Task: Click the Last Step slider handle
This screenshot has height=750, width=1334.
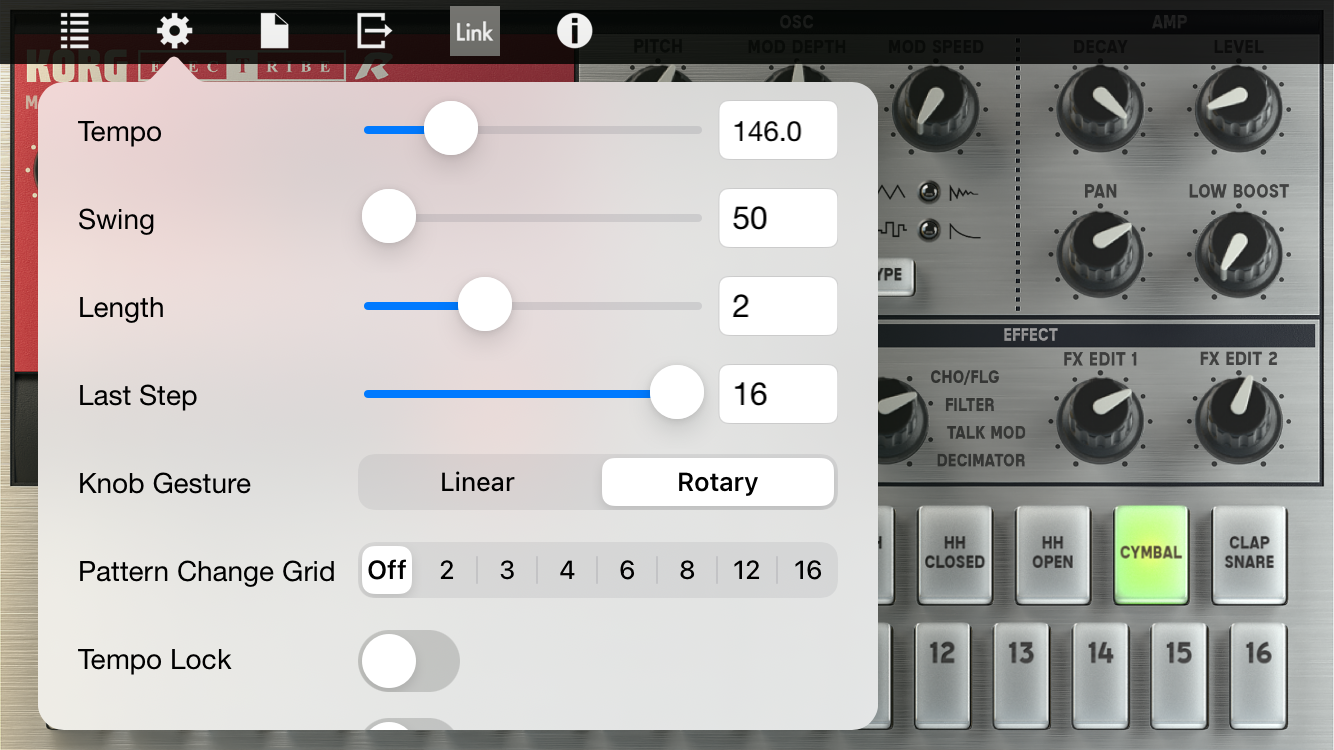Action: 677,393
